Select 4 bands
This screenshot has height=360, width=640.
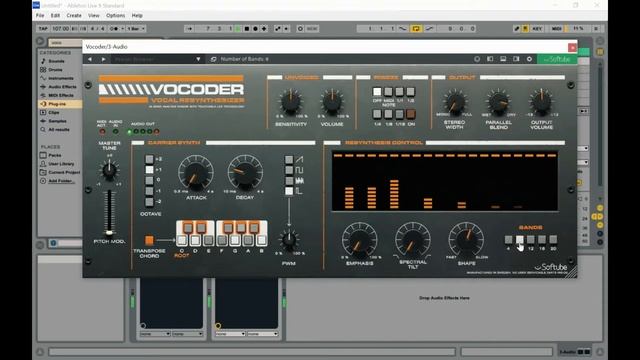tap(508, 240)
